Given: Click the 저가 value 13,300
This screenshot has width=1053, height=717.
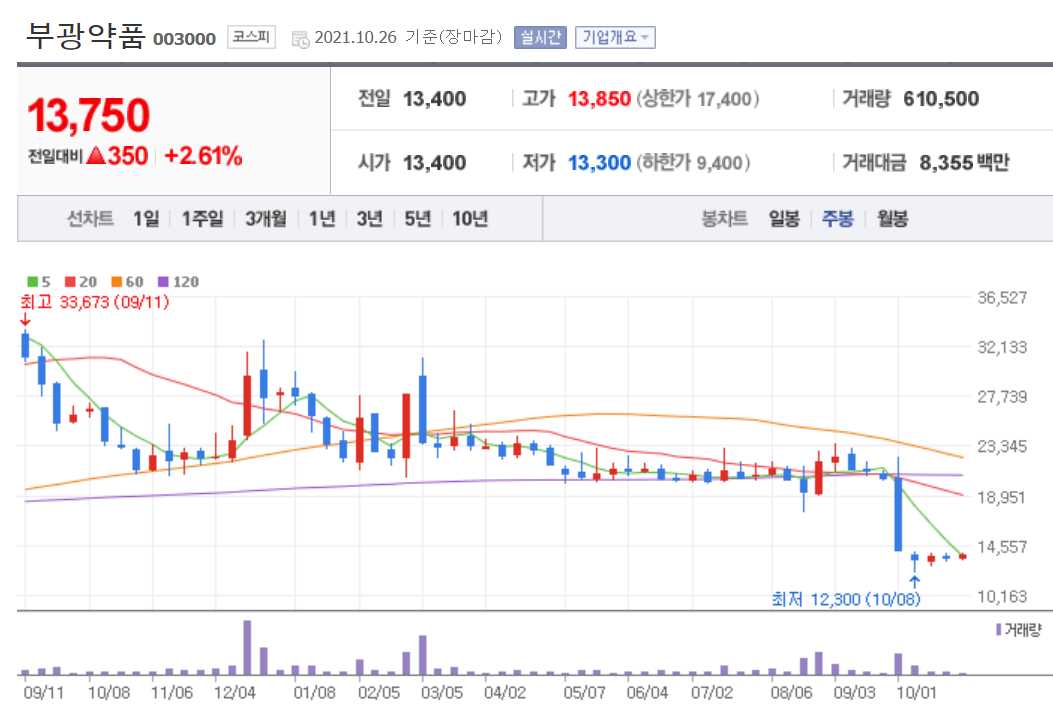Looking at the screenshot, I should 599,162.
